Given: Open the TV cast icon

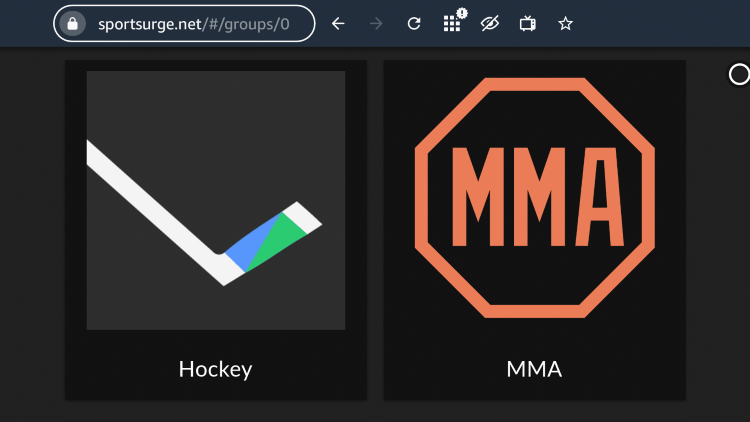Looking at the screenshot, I should tap(528, 23).
